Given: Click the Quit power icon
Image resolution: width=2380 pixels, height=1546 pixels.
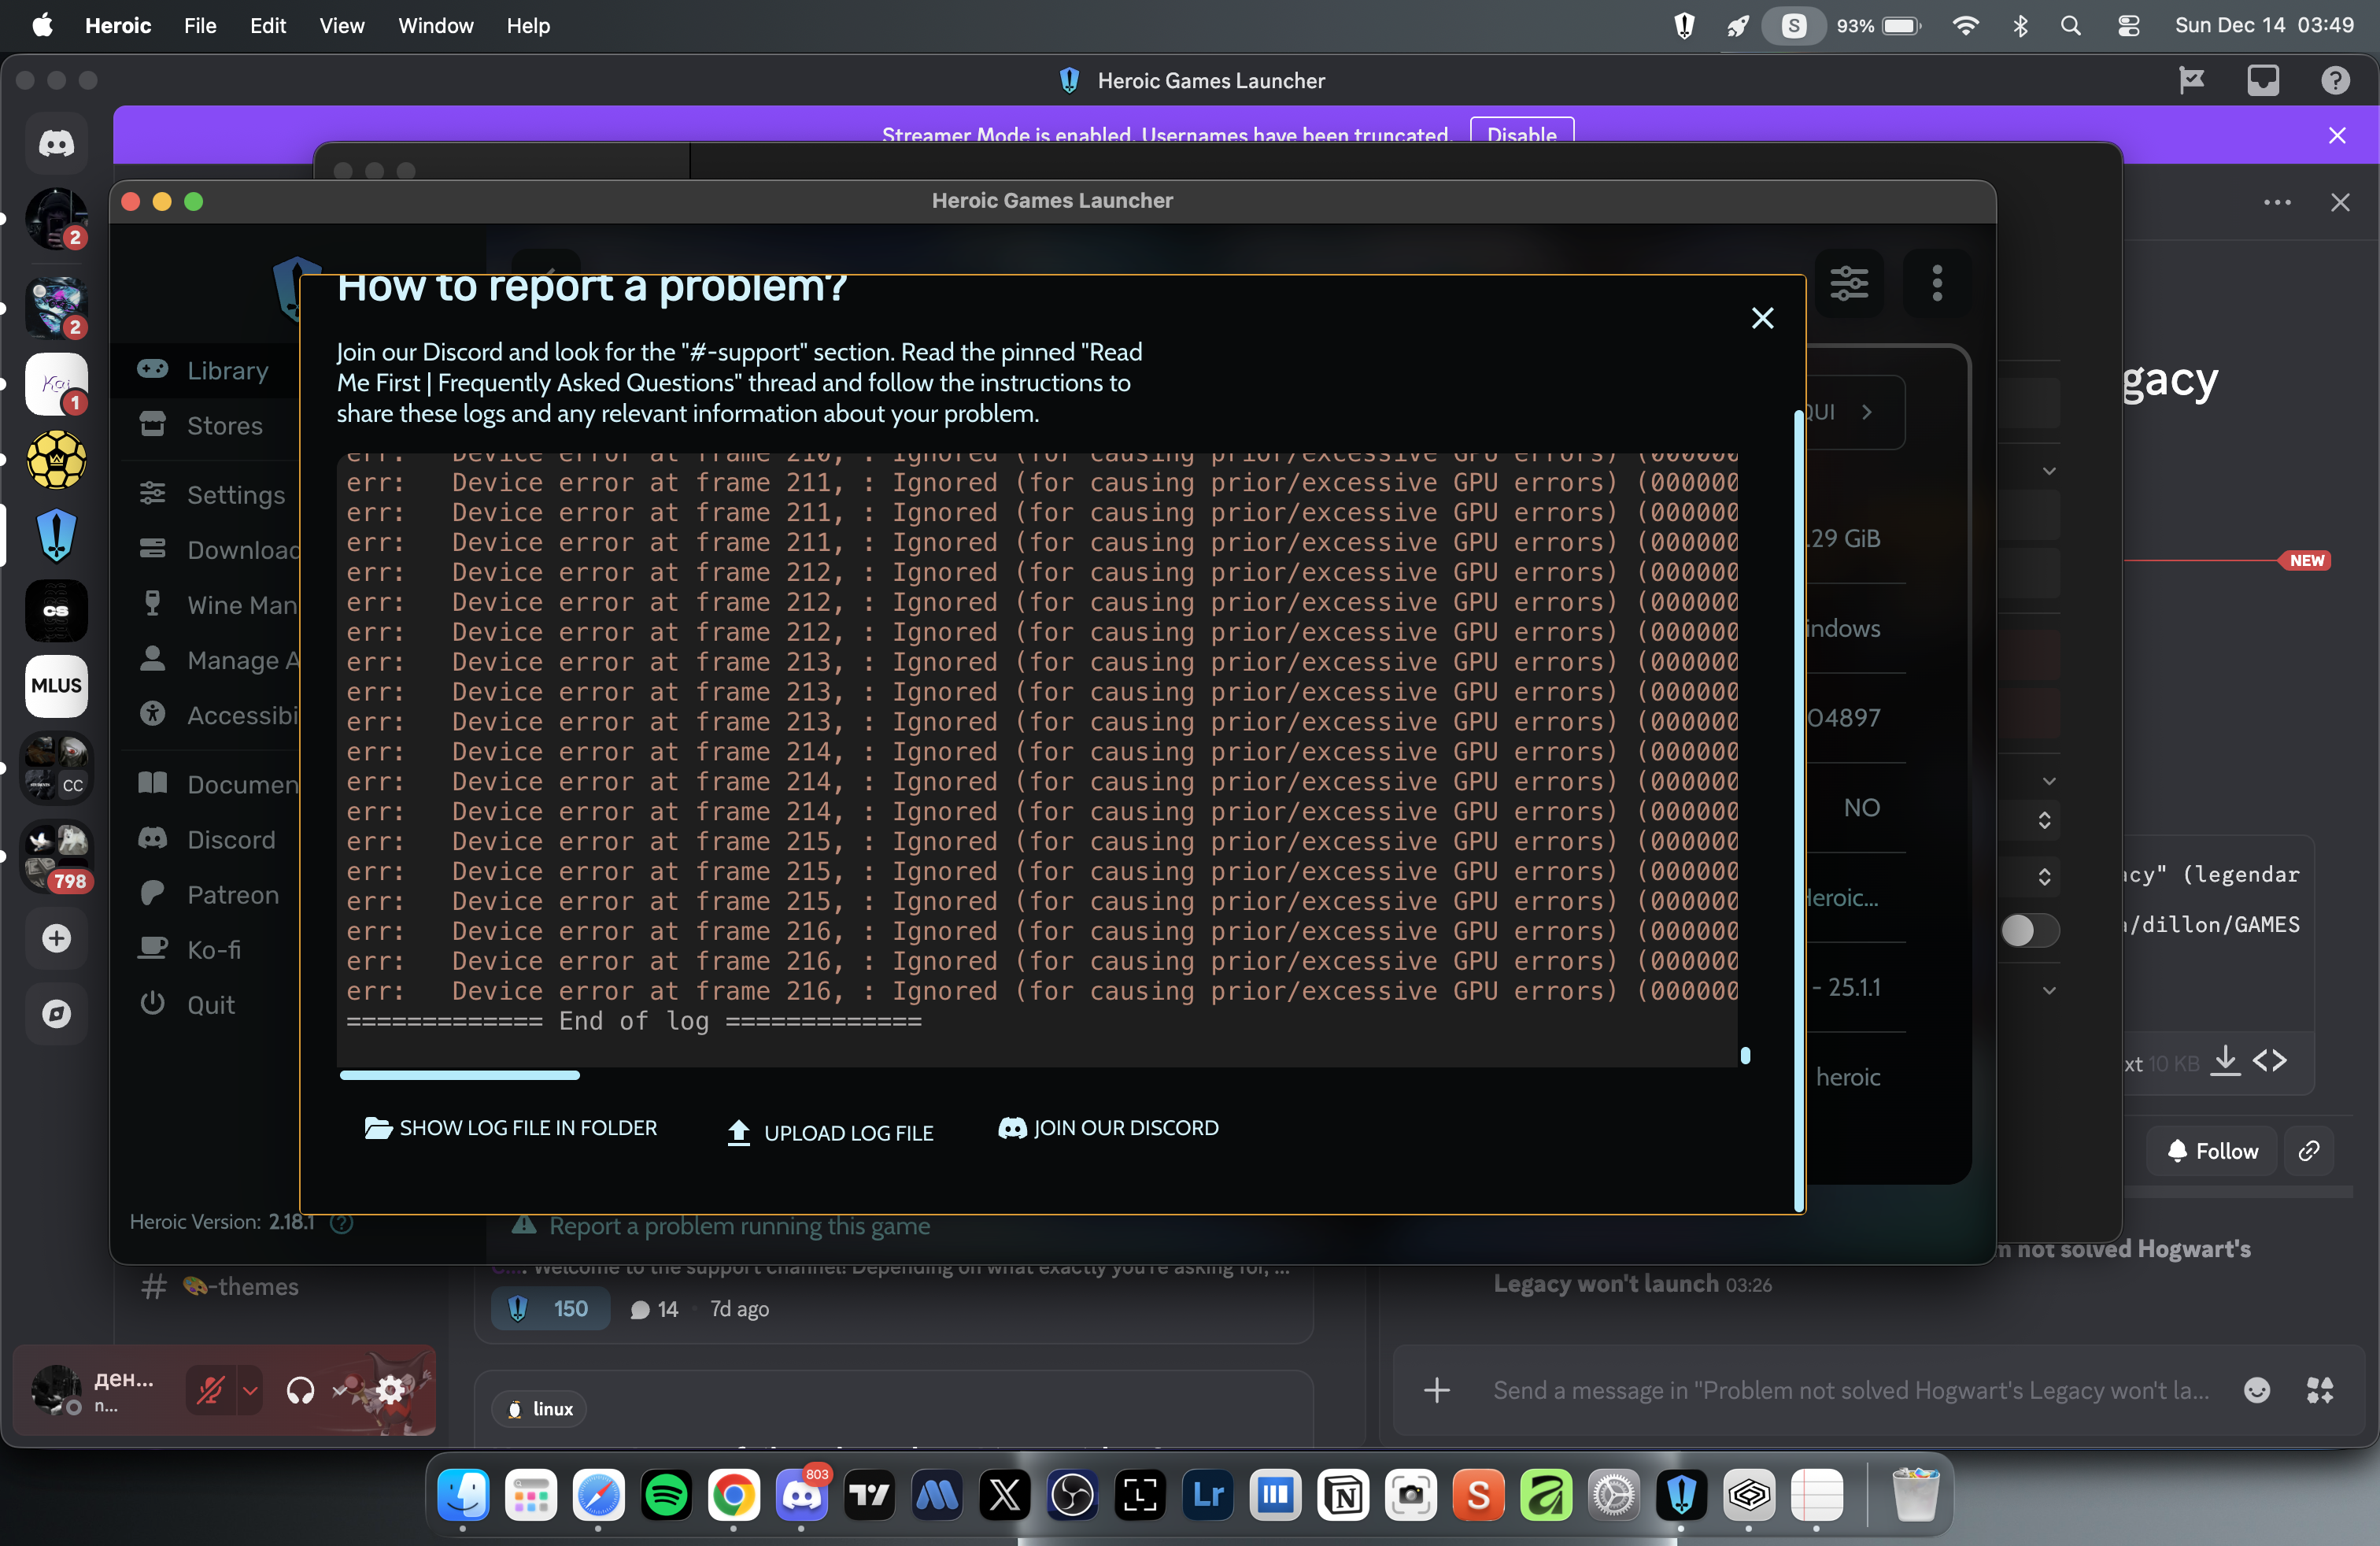Looking at the screenshot, I should pyautogui.click(x=152, y=1003).
